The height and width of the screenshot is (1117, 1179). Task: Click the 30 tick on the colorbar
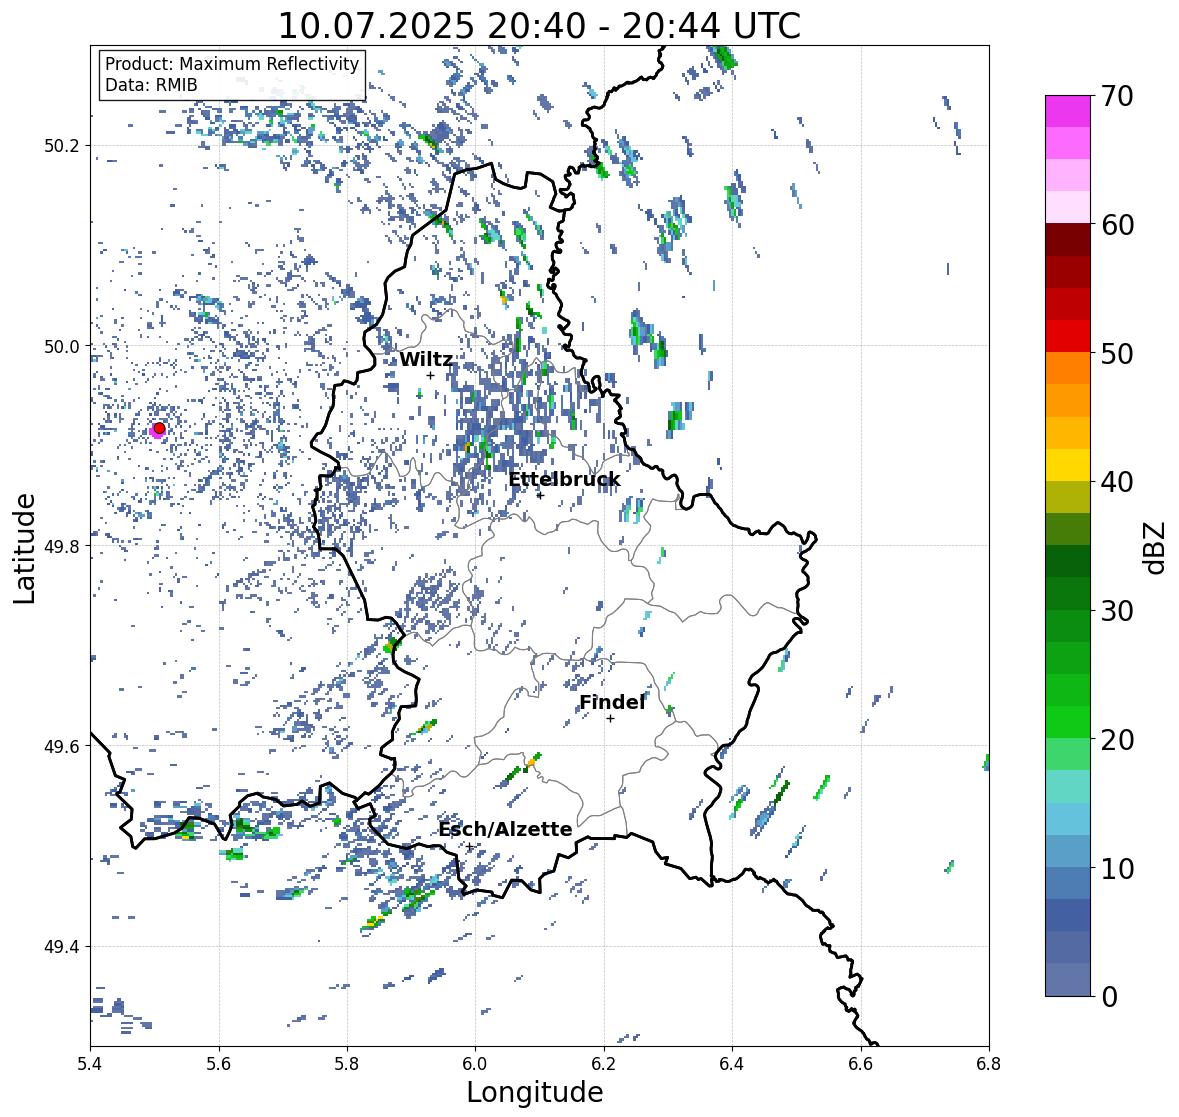[1117, 610]
